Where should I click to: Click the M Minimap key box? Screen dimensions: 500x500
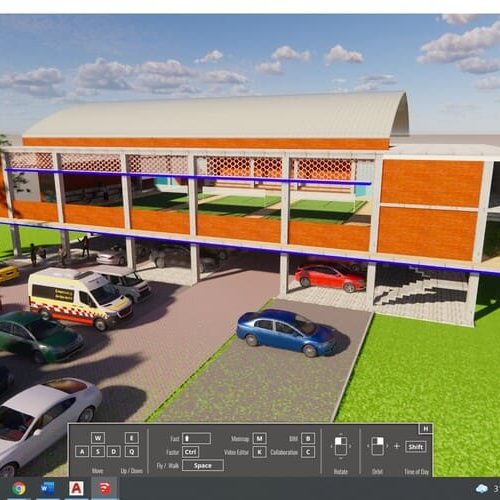pyautogui.click(x=259, y=438)
